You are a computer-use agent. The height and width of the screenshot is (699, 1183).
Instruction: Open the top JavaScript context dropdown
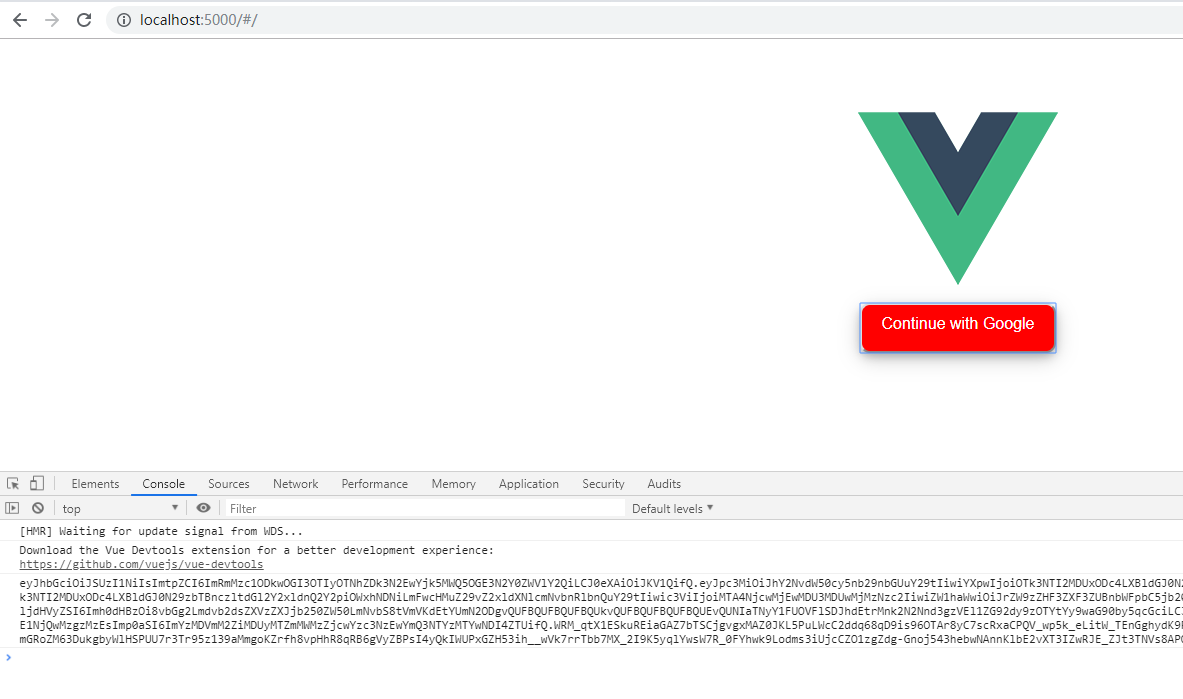click(x=121, y=508)
